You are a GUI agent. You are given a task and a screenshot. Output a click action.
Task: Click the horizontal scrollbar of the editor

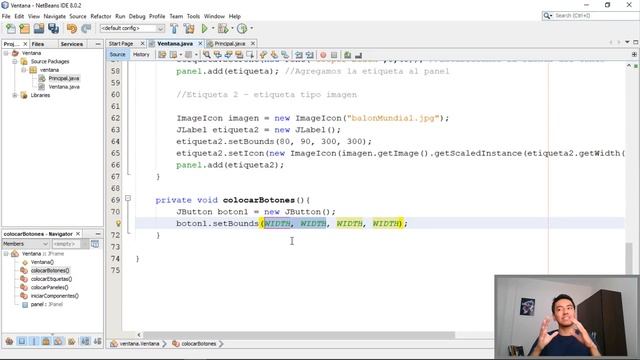tap(299, 335)
